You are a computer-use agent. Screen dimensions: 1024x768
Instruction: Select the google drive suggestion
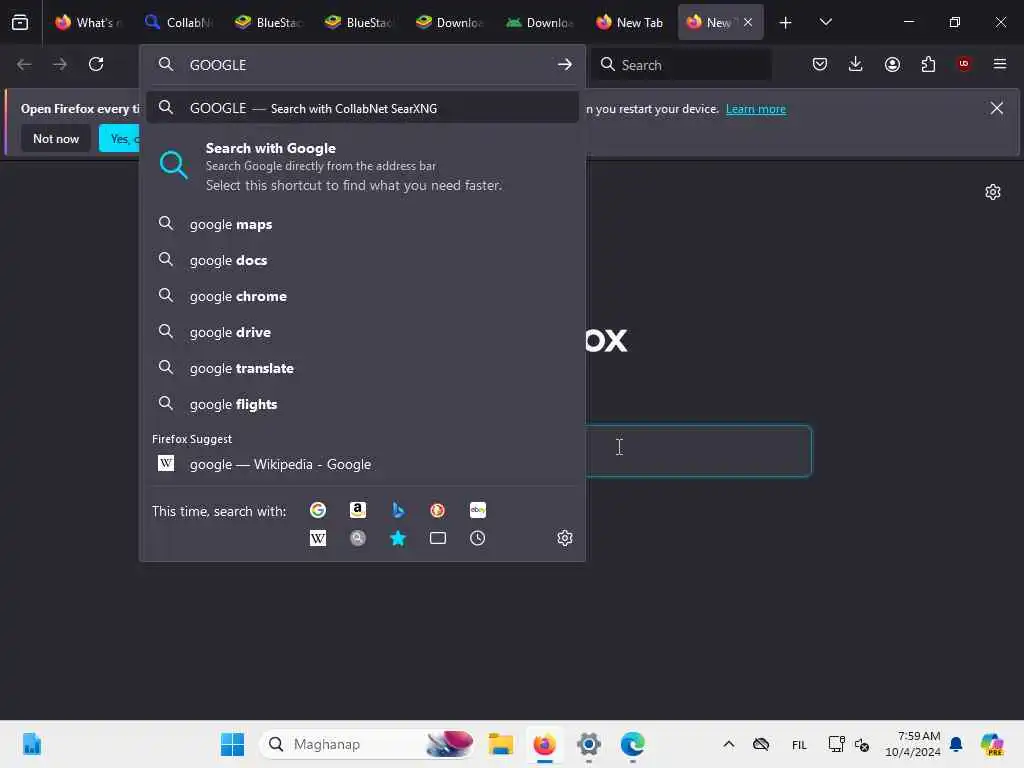tap(362, 332)
